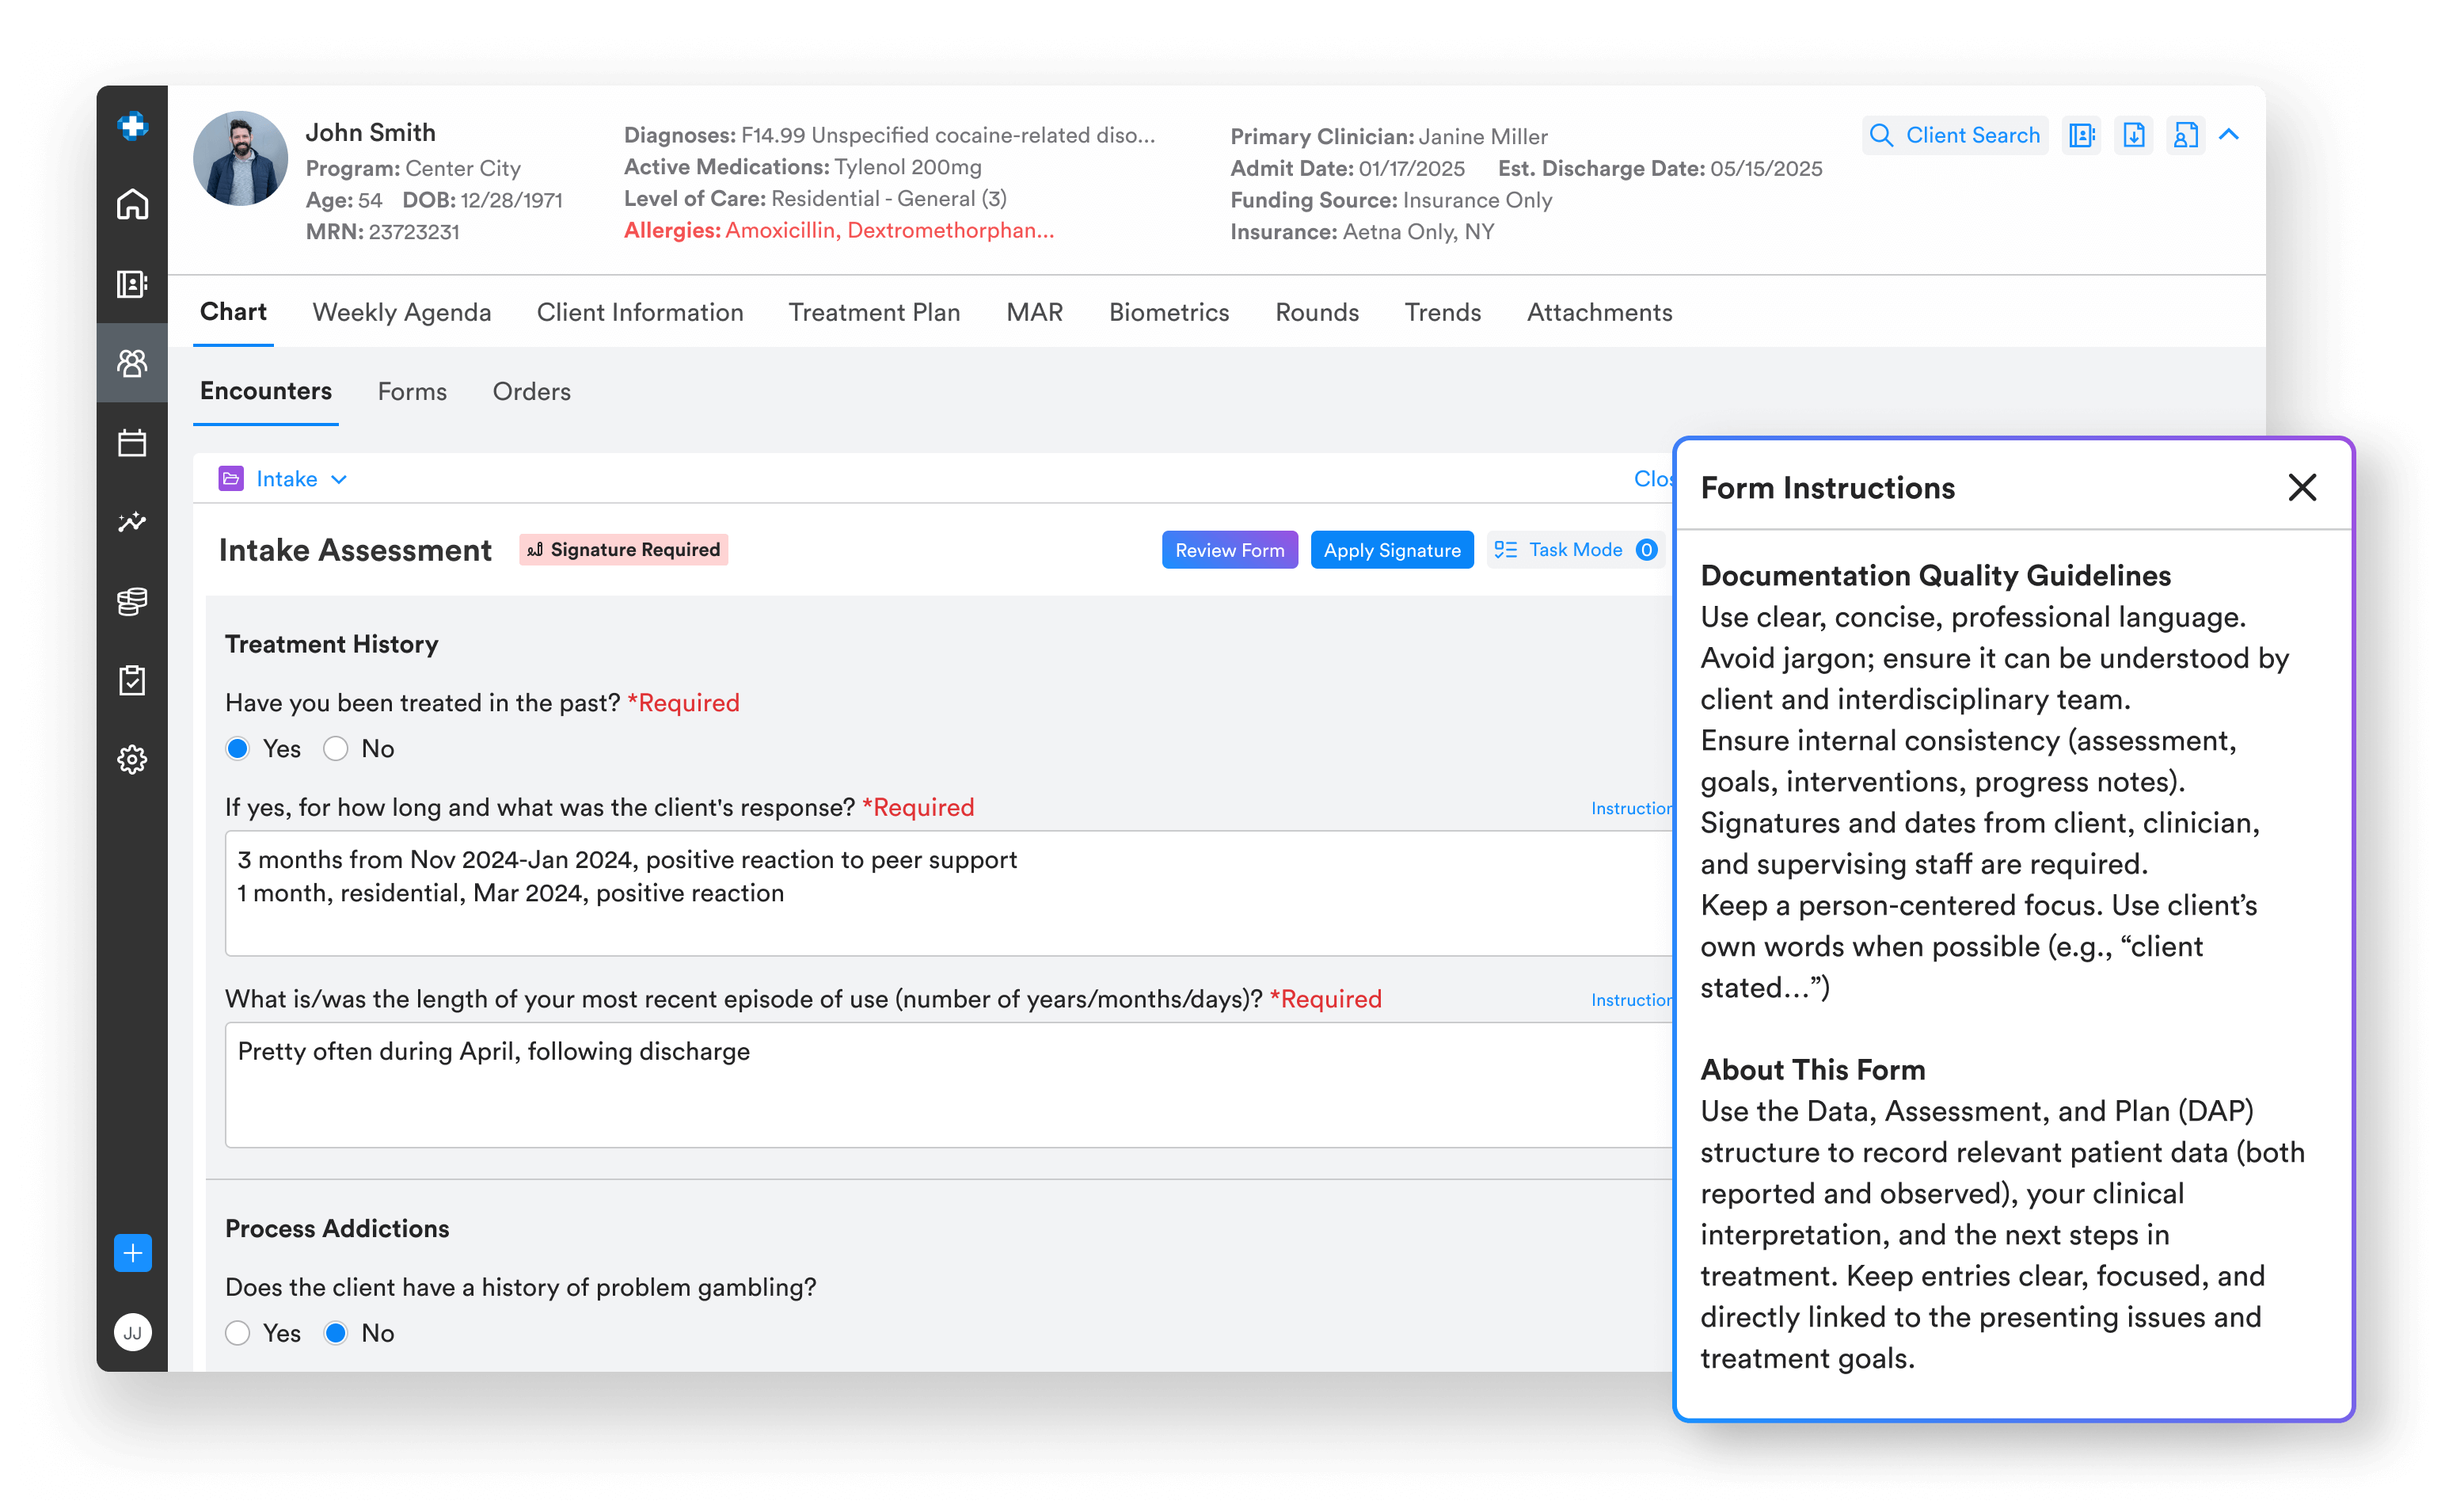Image resolution: width=2464 pixels, height=1508 pixels.
Task: Open the Trends tab
Action: click(1442, 312)
